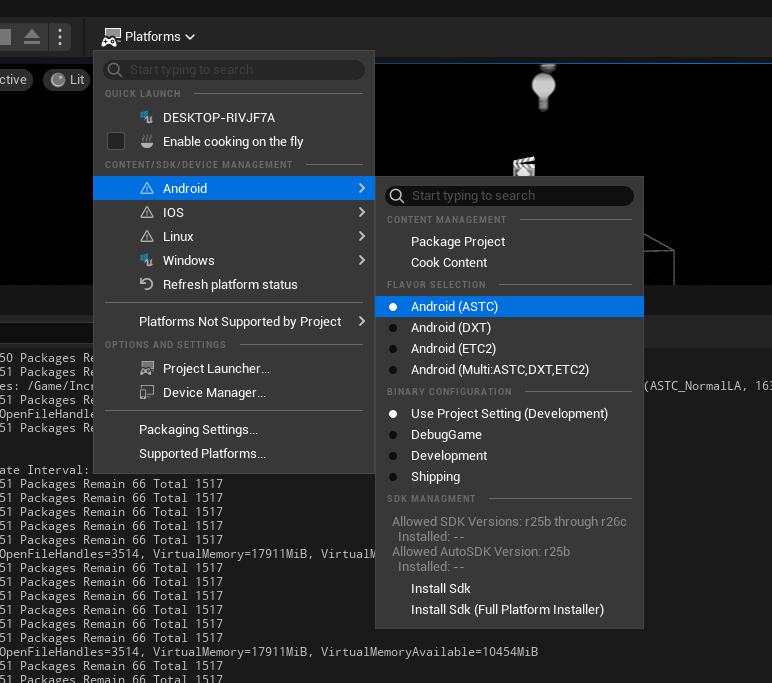Expand Linux submenu arrow
Viewport: 772px width, 683px height.
tap(362, 236)
